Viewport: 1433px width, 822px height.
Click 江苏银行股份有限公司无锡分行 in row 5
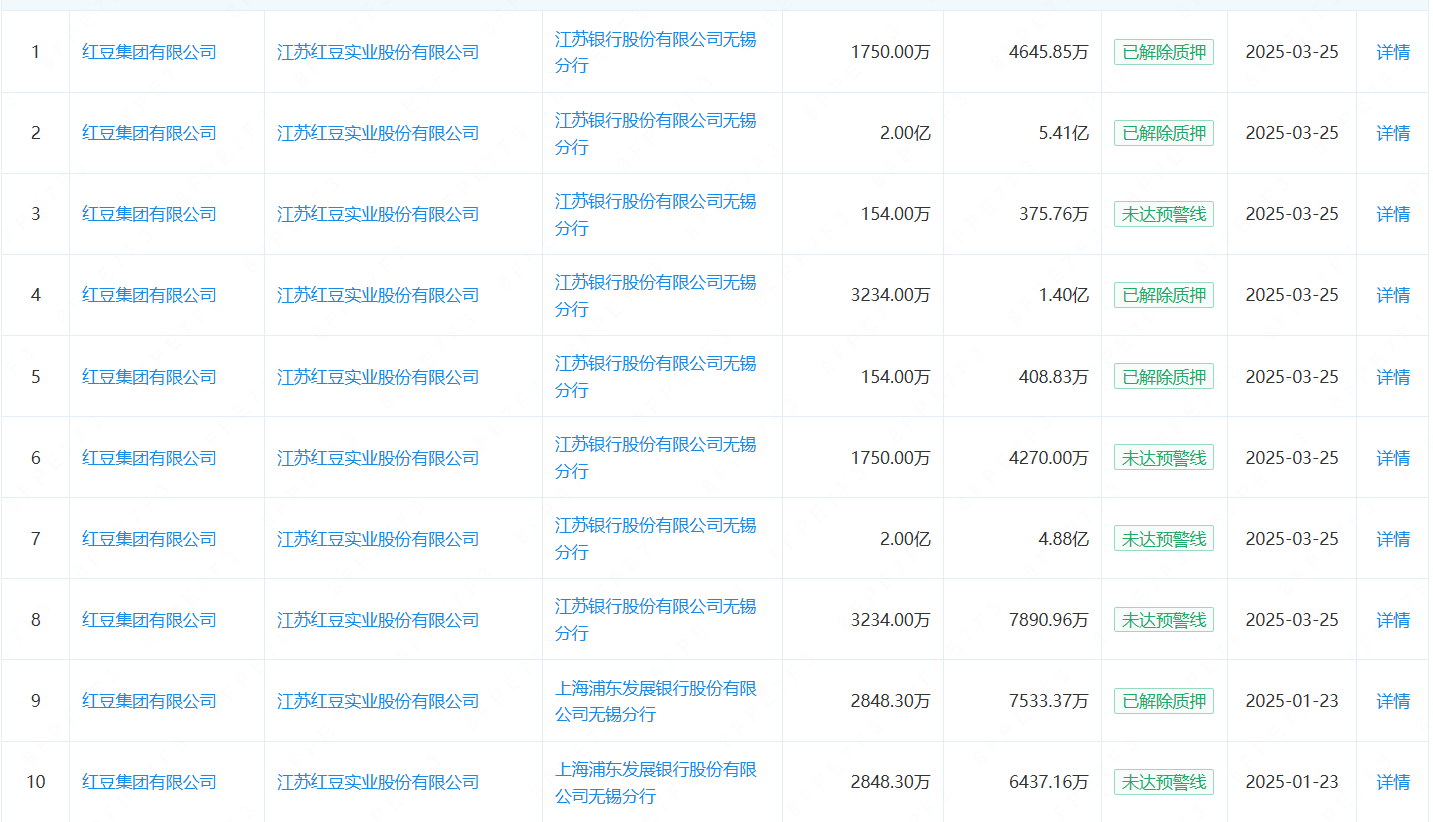click(656, 377)
